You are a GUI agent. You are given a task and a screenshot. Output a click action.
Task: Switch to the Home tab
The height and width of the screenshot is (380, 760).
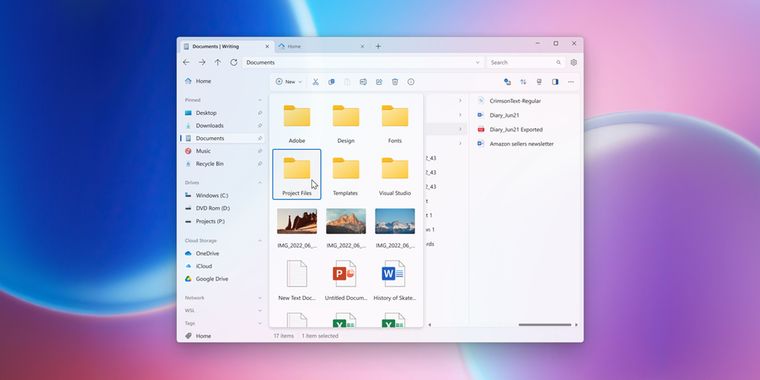click(321, 47)
